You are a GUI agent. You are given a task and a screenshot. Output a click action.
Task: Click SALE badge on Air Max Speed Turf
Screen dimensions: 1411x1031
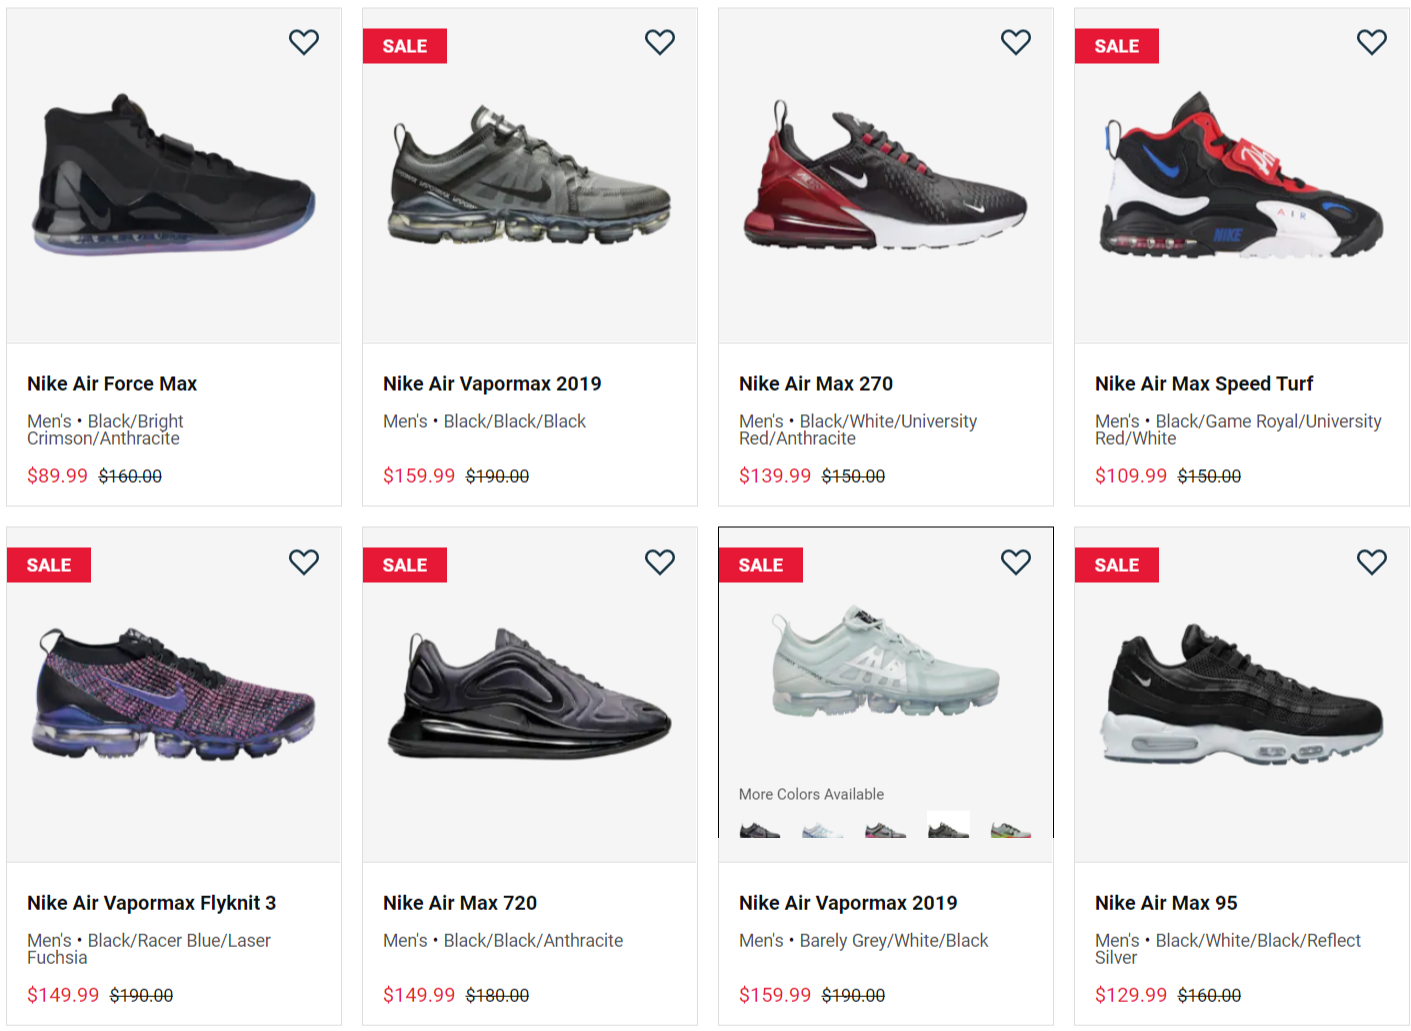pyautogui.click(x=1117, y=46)
